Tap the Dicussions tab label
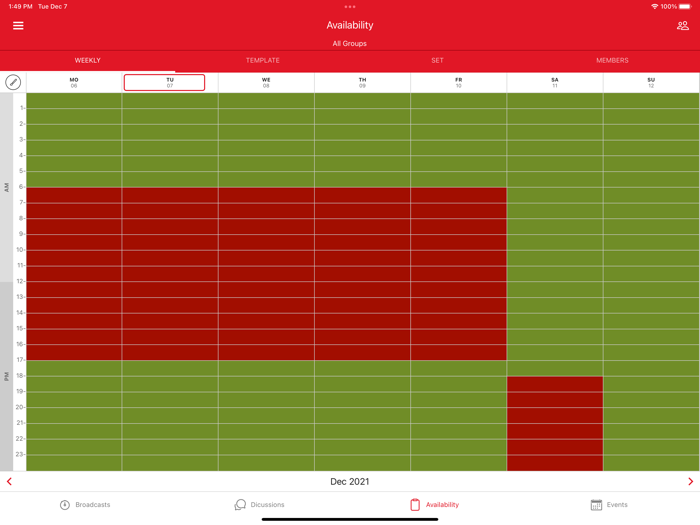This screenshot has width=700, height=525. click(x=267, y=504)
